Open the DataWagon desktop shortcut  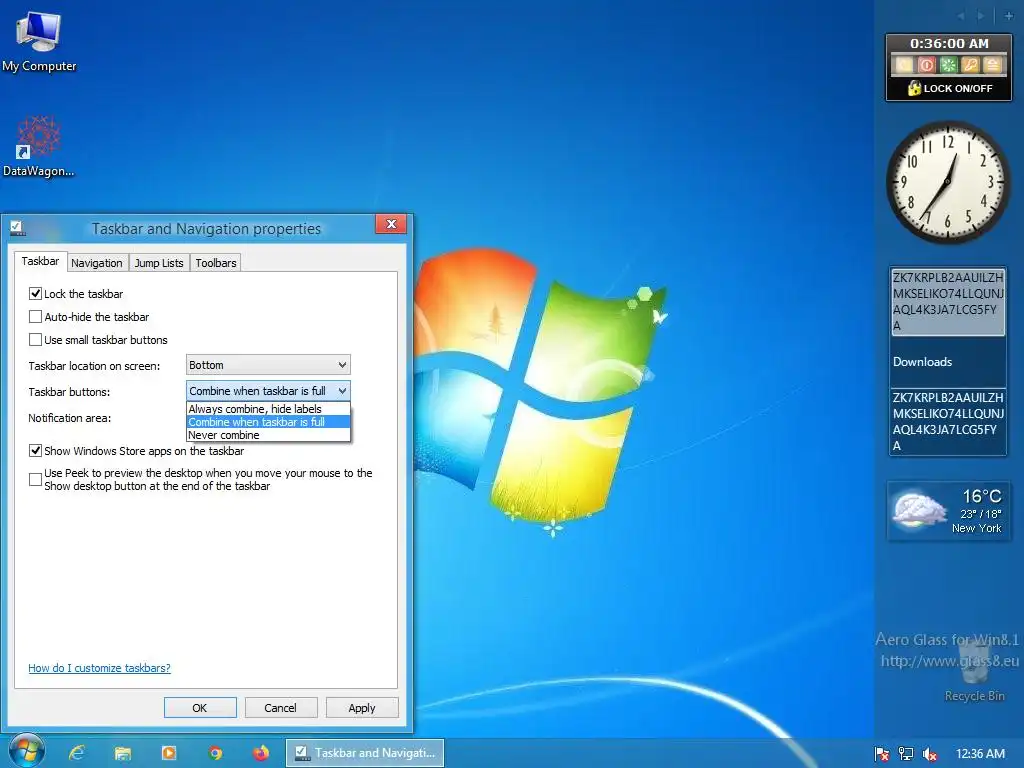click(x=39, y=146)
